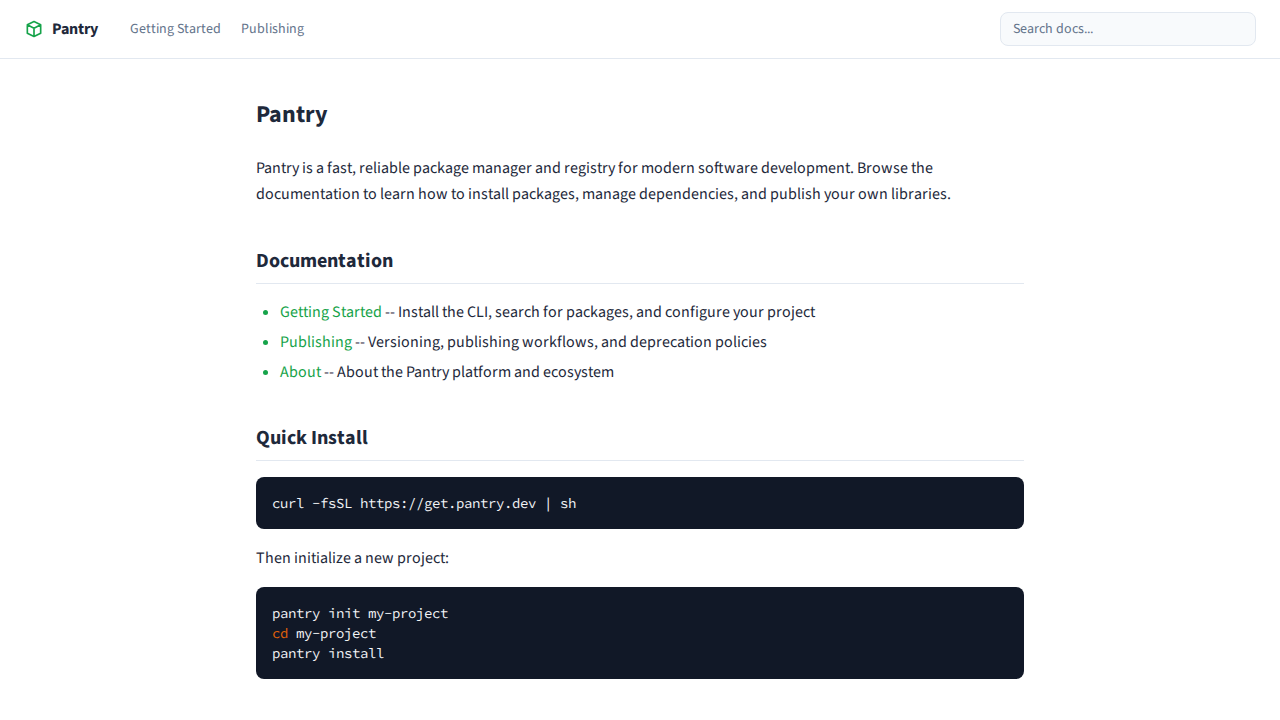Focus the Search docs input field
Image resolution: width=1280 pixels, height=720 pixels.
[1127, 29]
